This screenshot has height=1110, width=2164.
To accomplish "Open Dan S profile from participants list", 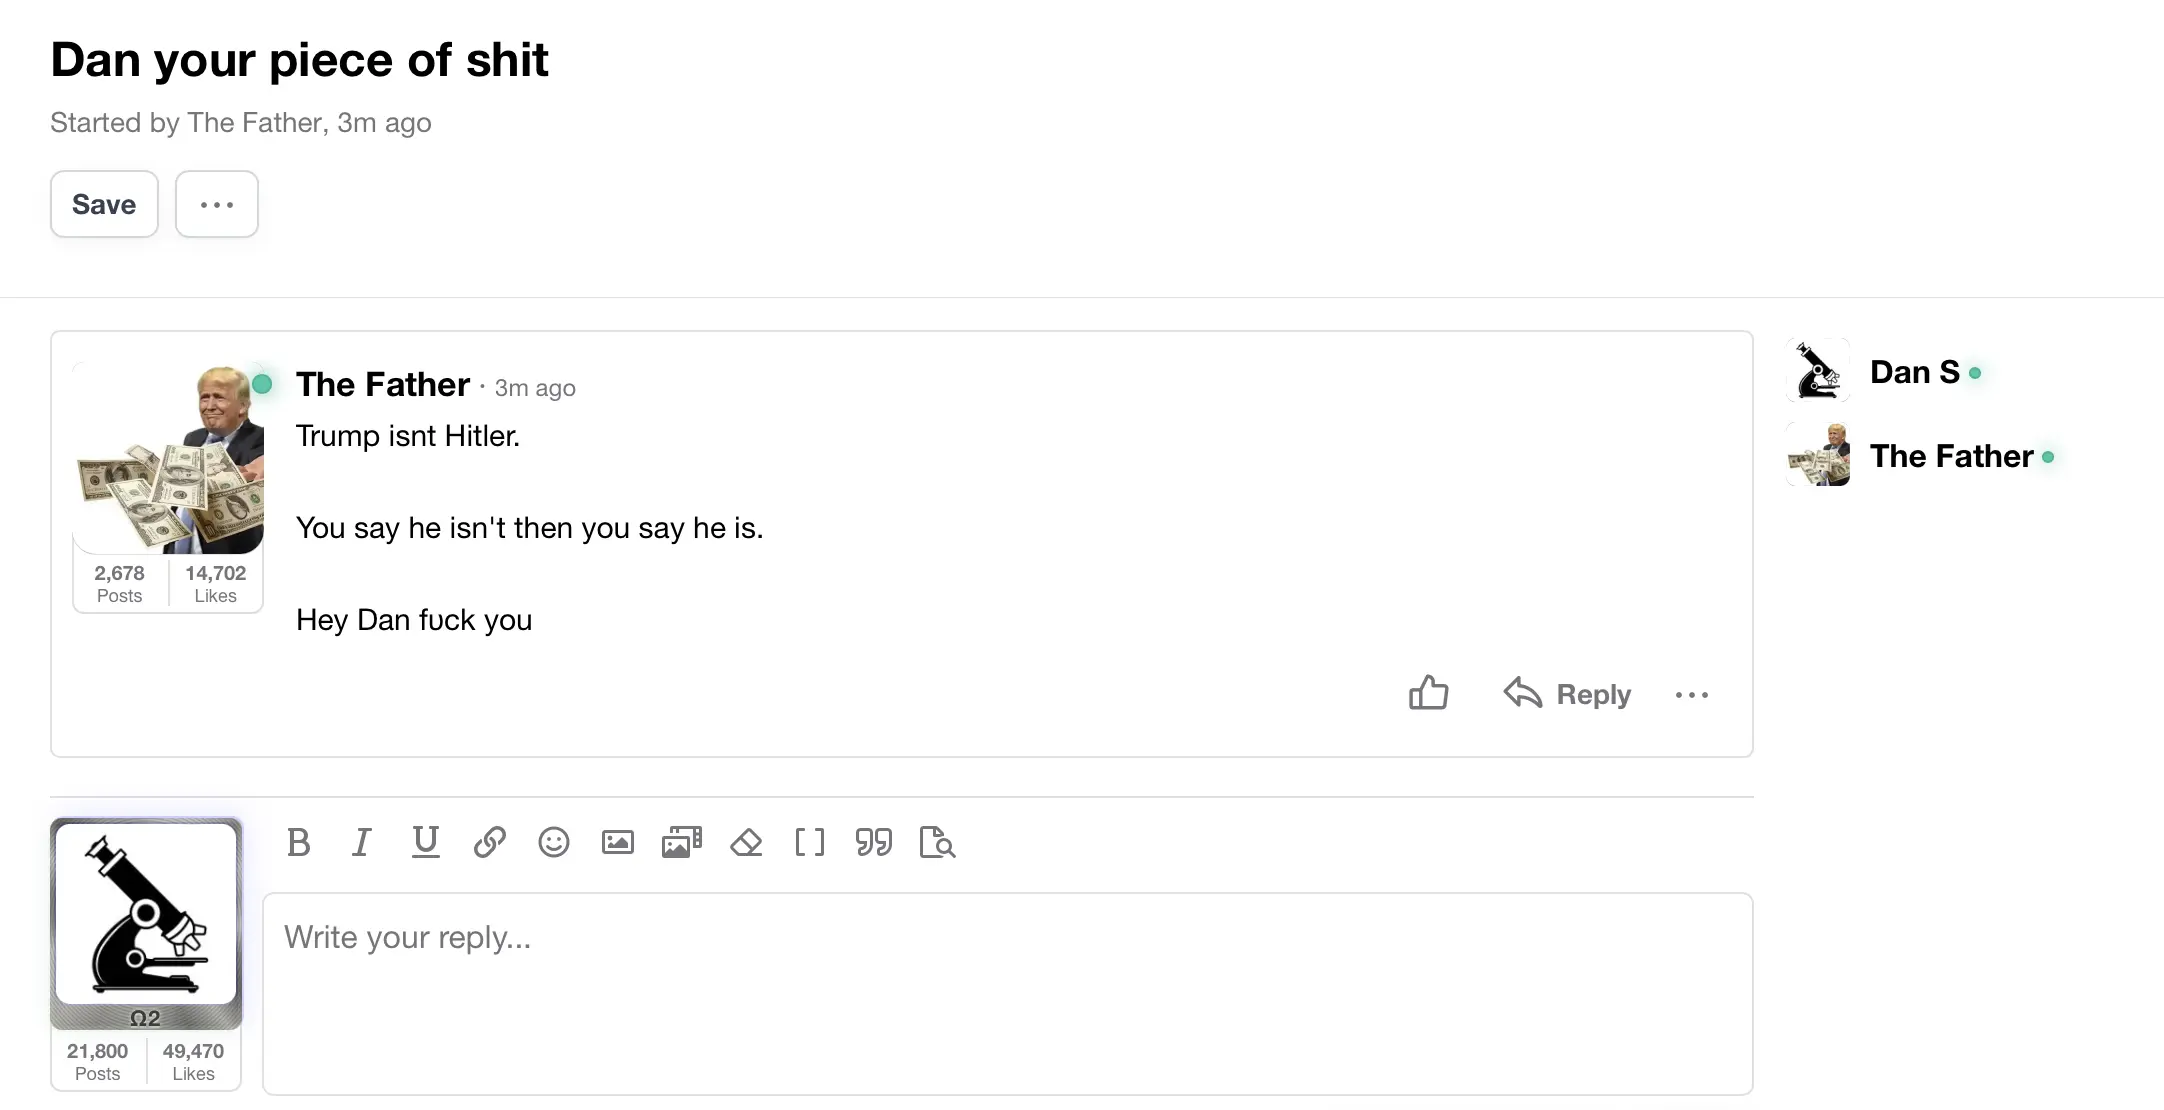I will click(x=1914, y=372).
